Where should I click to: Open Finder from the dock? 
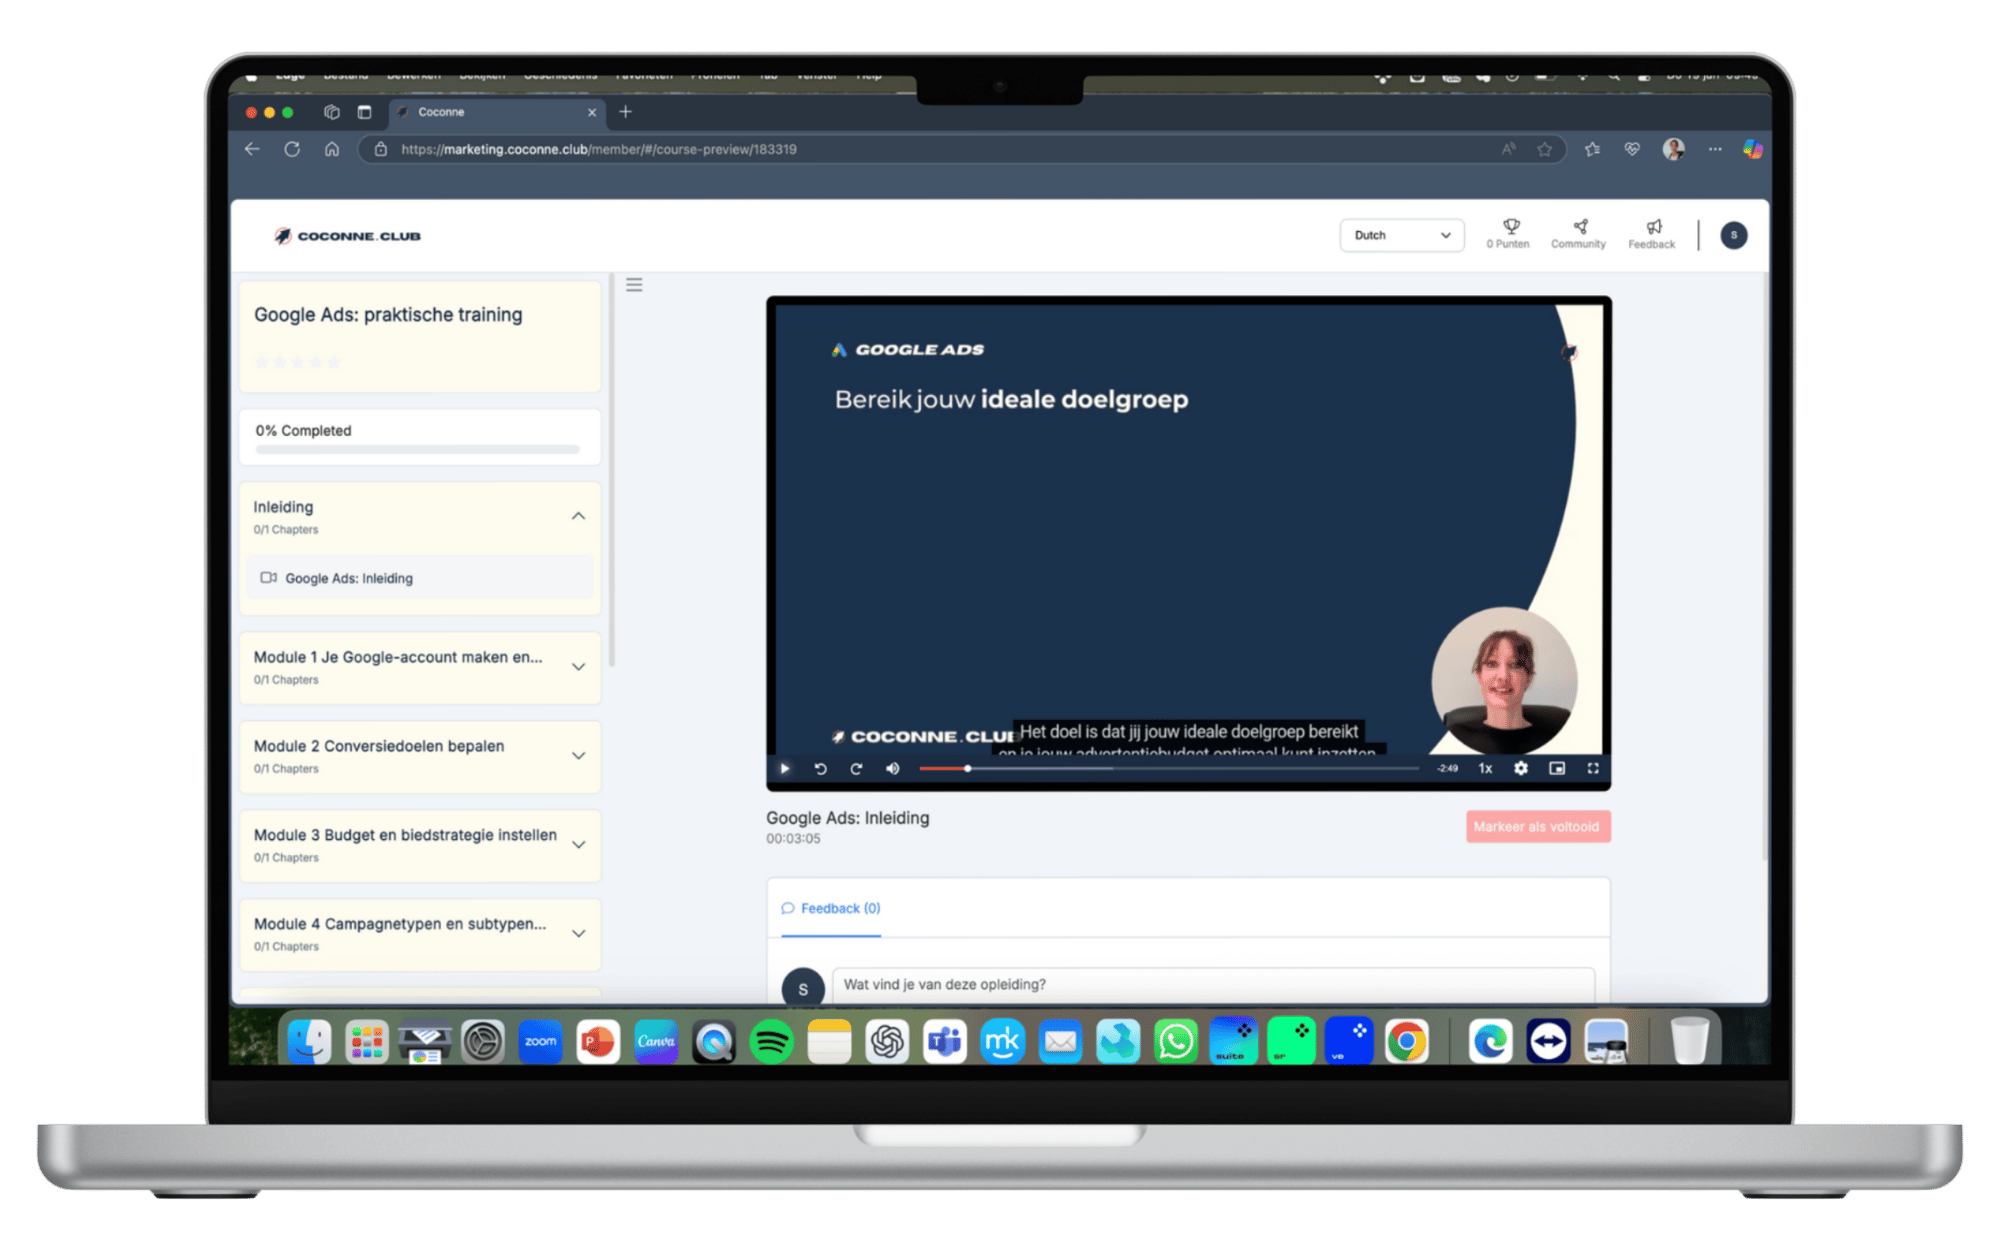[309, 1041]
